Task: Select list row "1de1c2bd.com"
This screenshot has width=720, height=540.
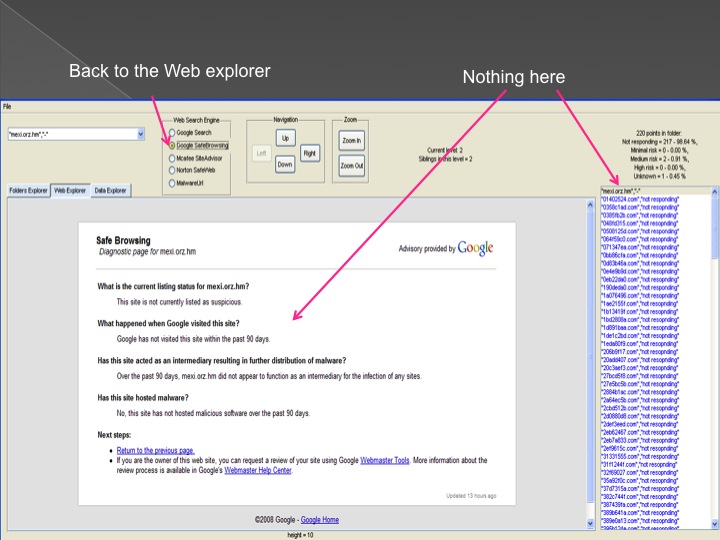Action: (656, 336)
